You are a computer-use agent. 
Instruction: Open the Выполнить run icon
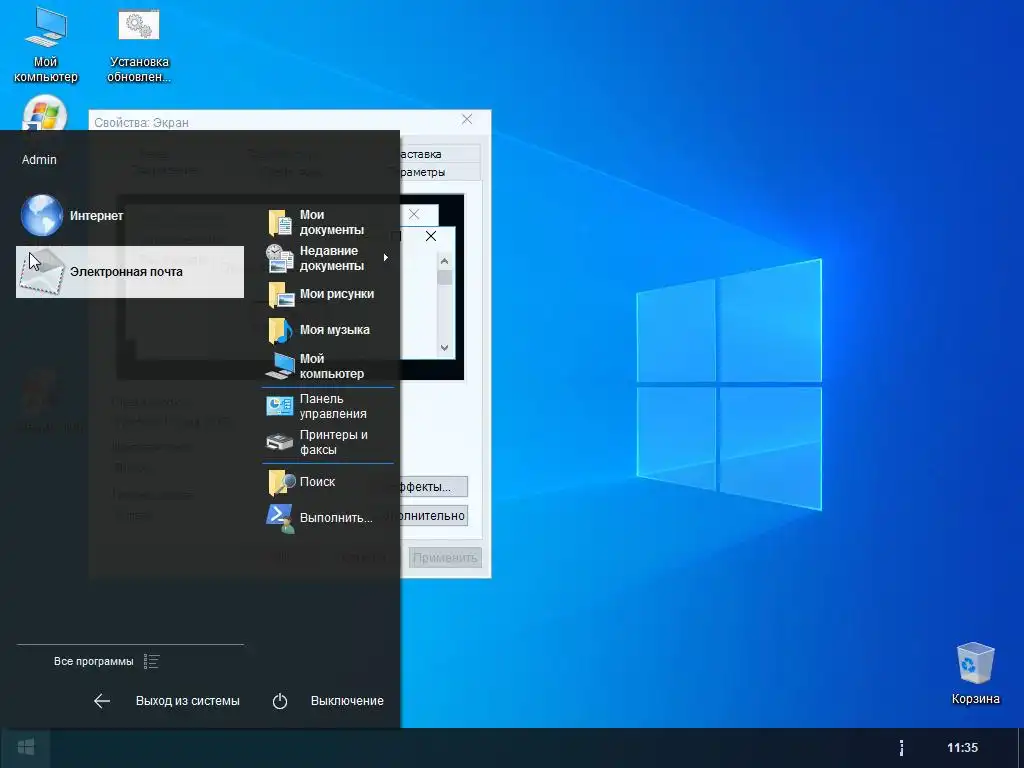coord(280,519)
